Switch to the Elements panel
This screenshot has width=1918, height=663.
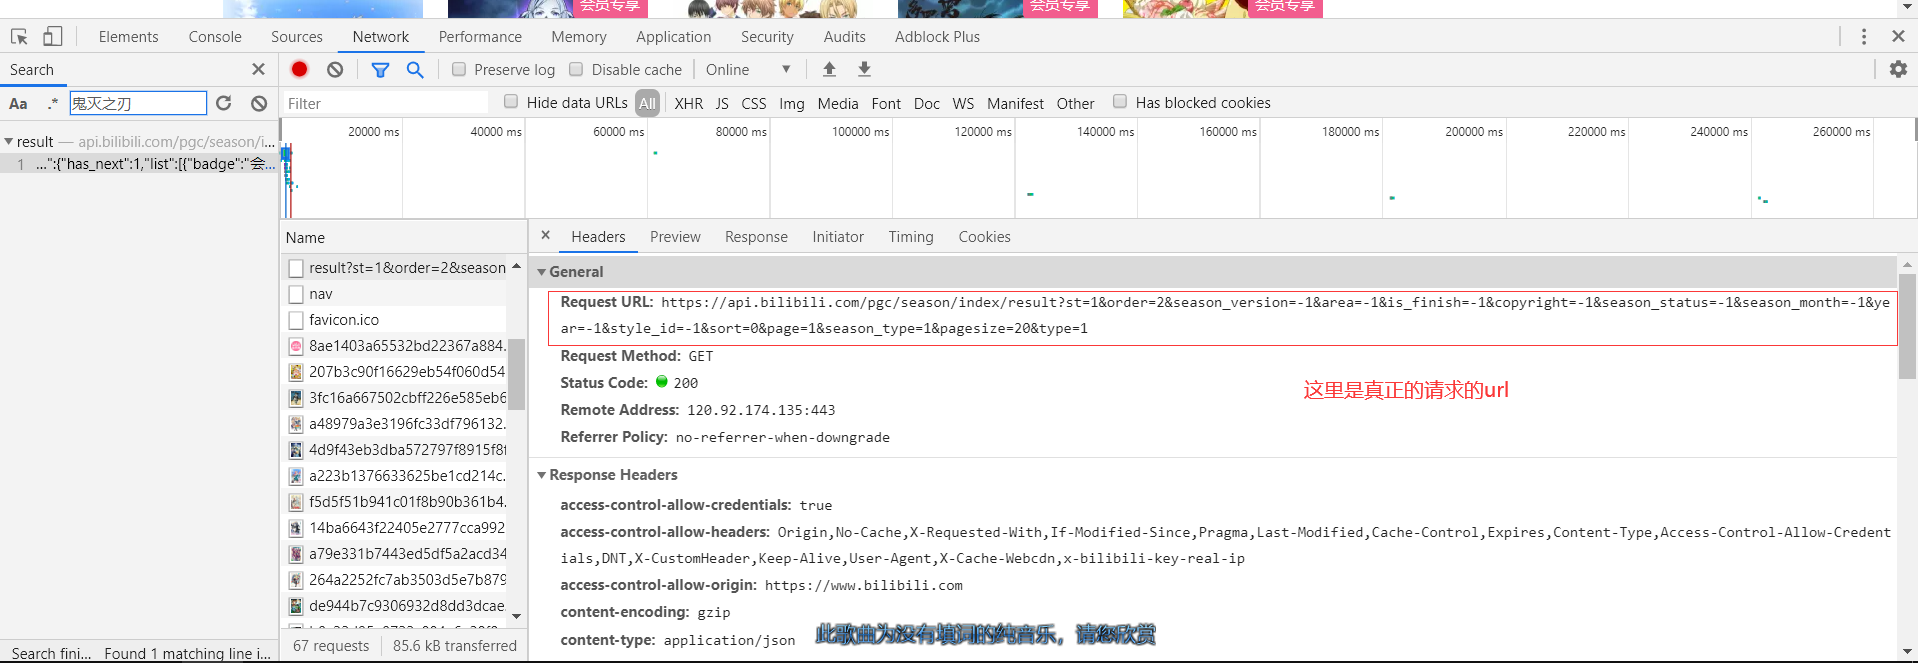(x=128, y=37)
